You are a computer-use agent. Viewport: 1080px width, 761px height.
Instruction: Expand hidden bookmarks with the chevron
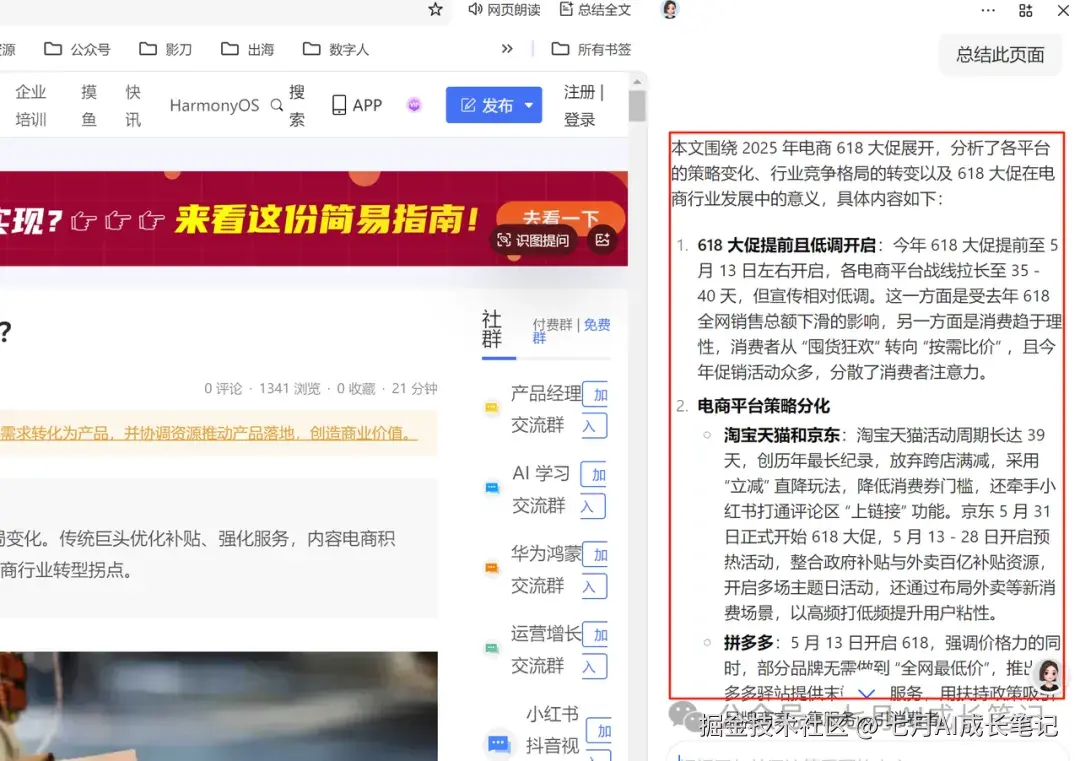coord(506,47)
